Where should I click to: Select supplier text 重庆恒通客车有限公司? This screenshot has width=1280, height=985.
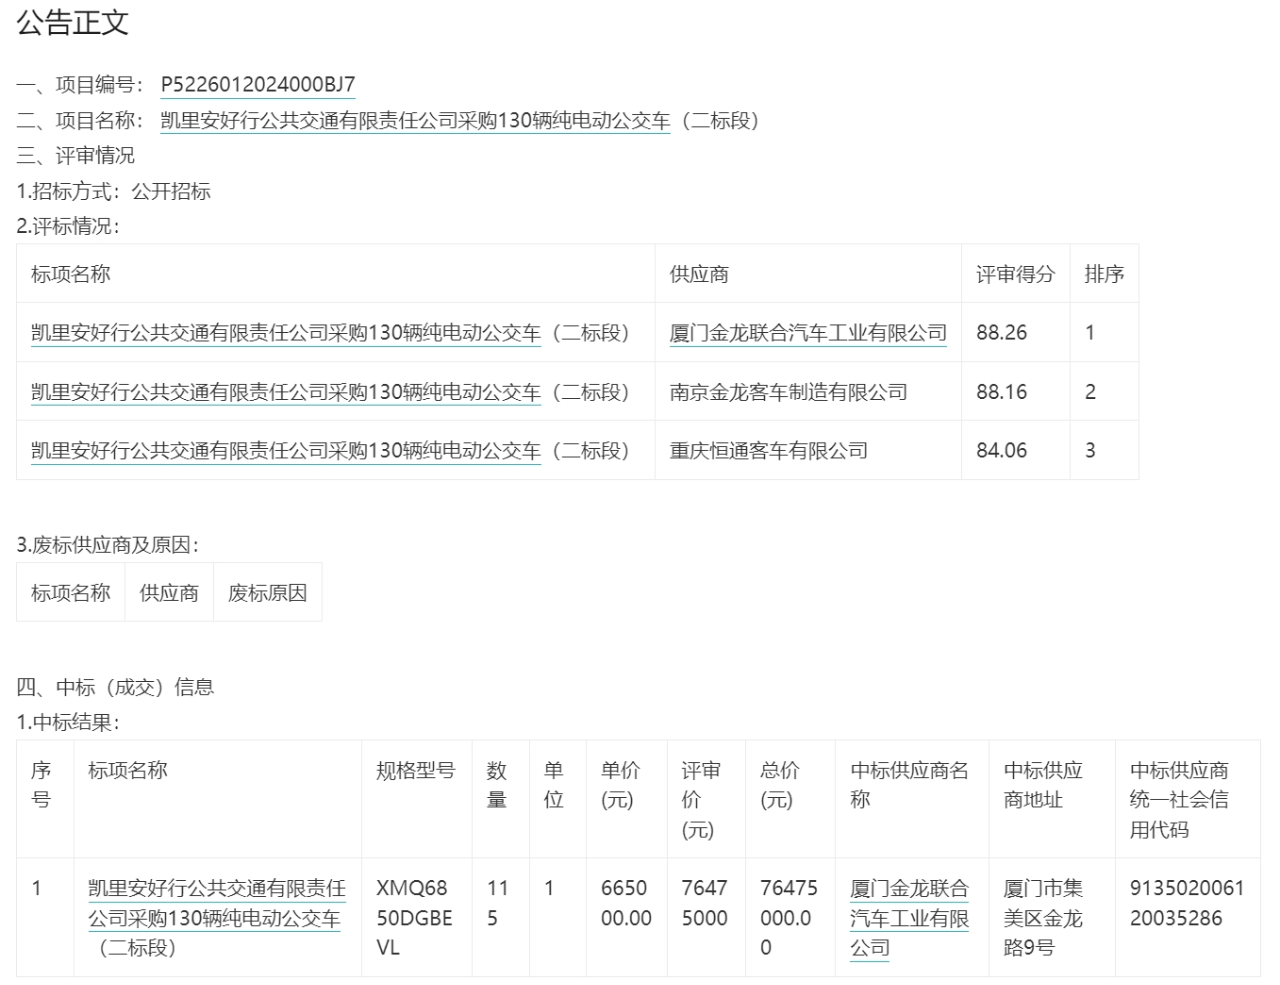[768, 451]
